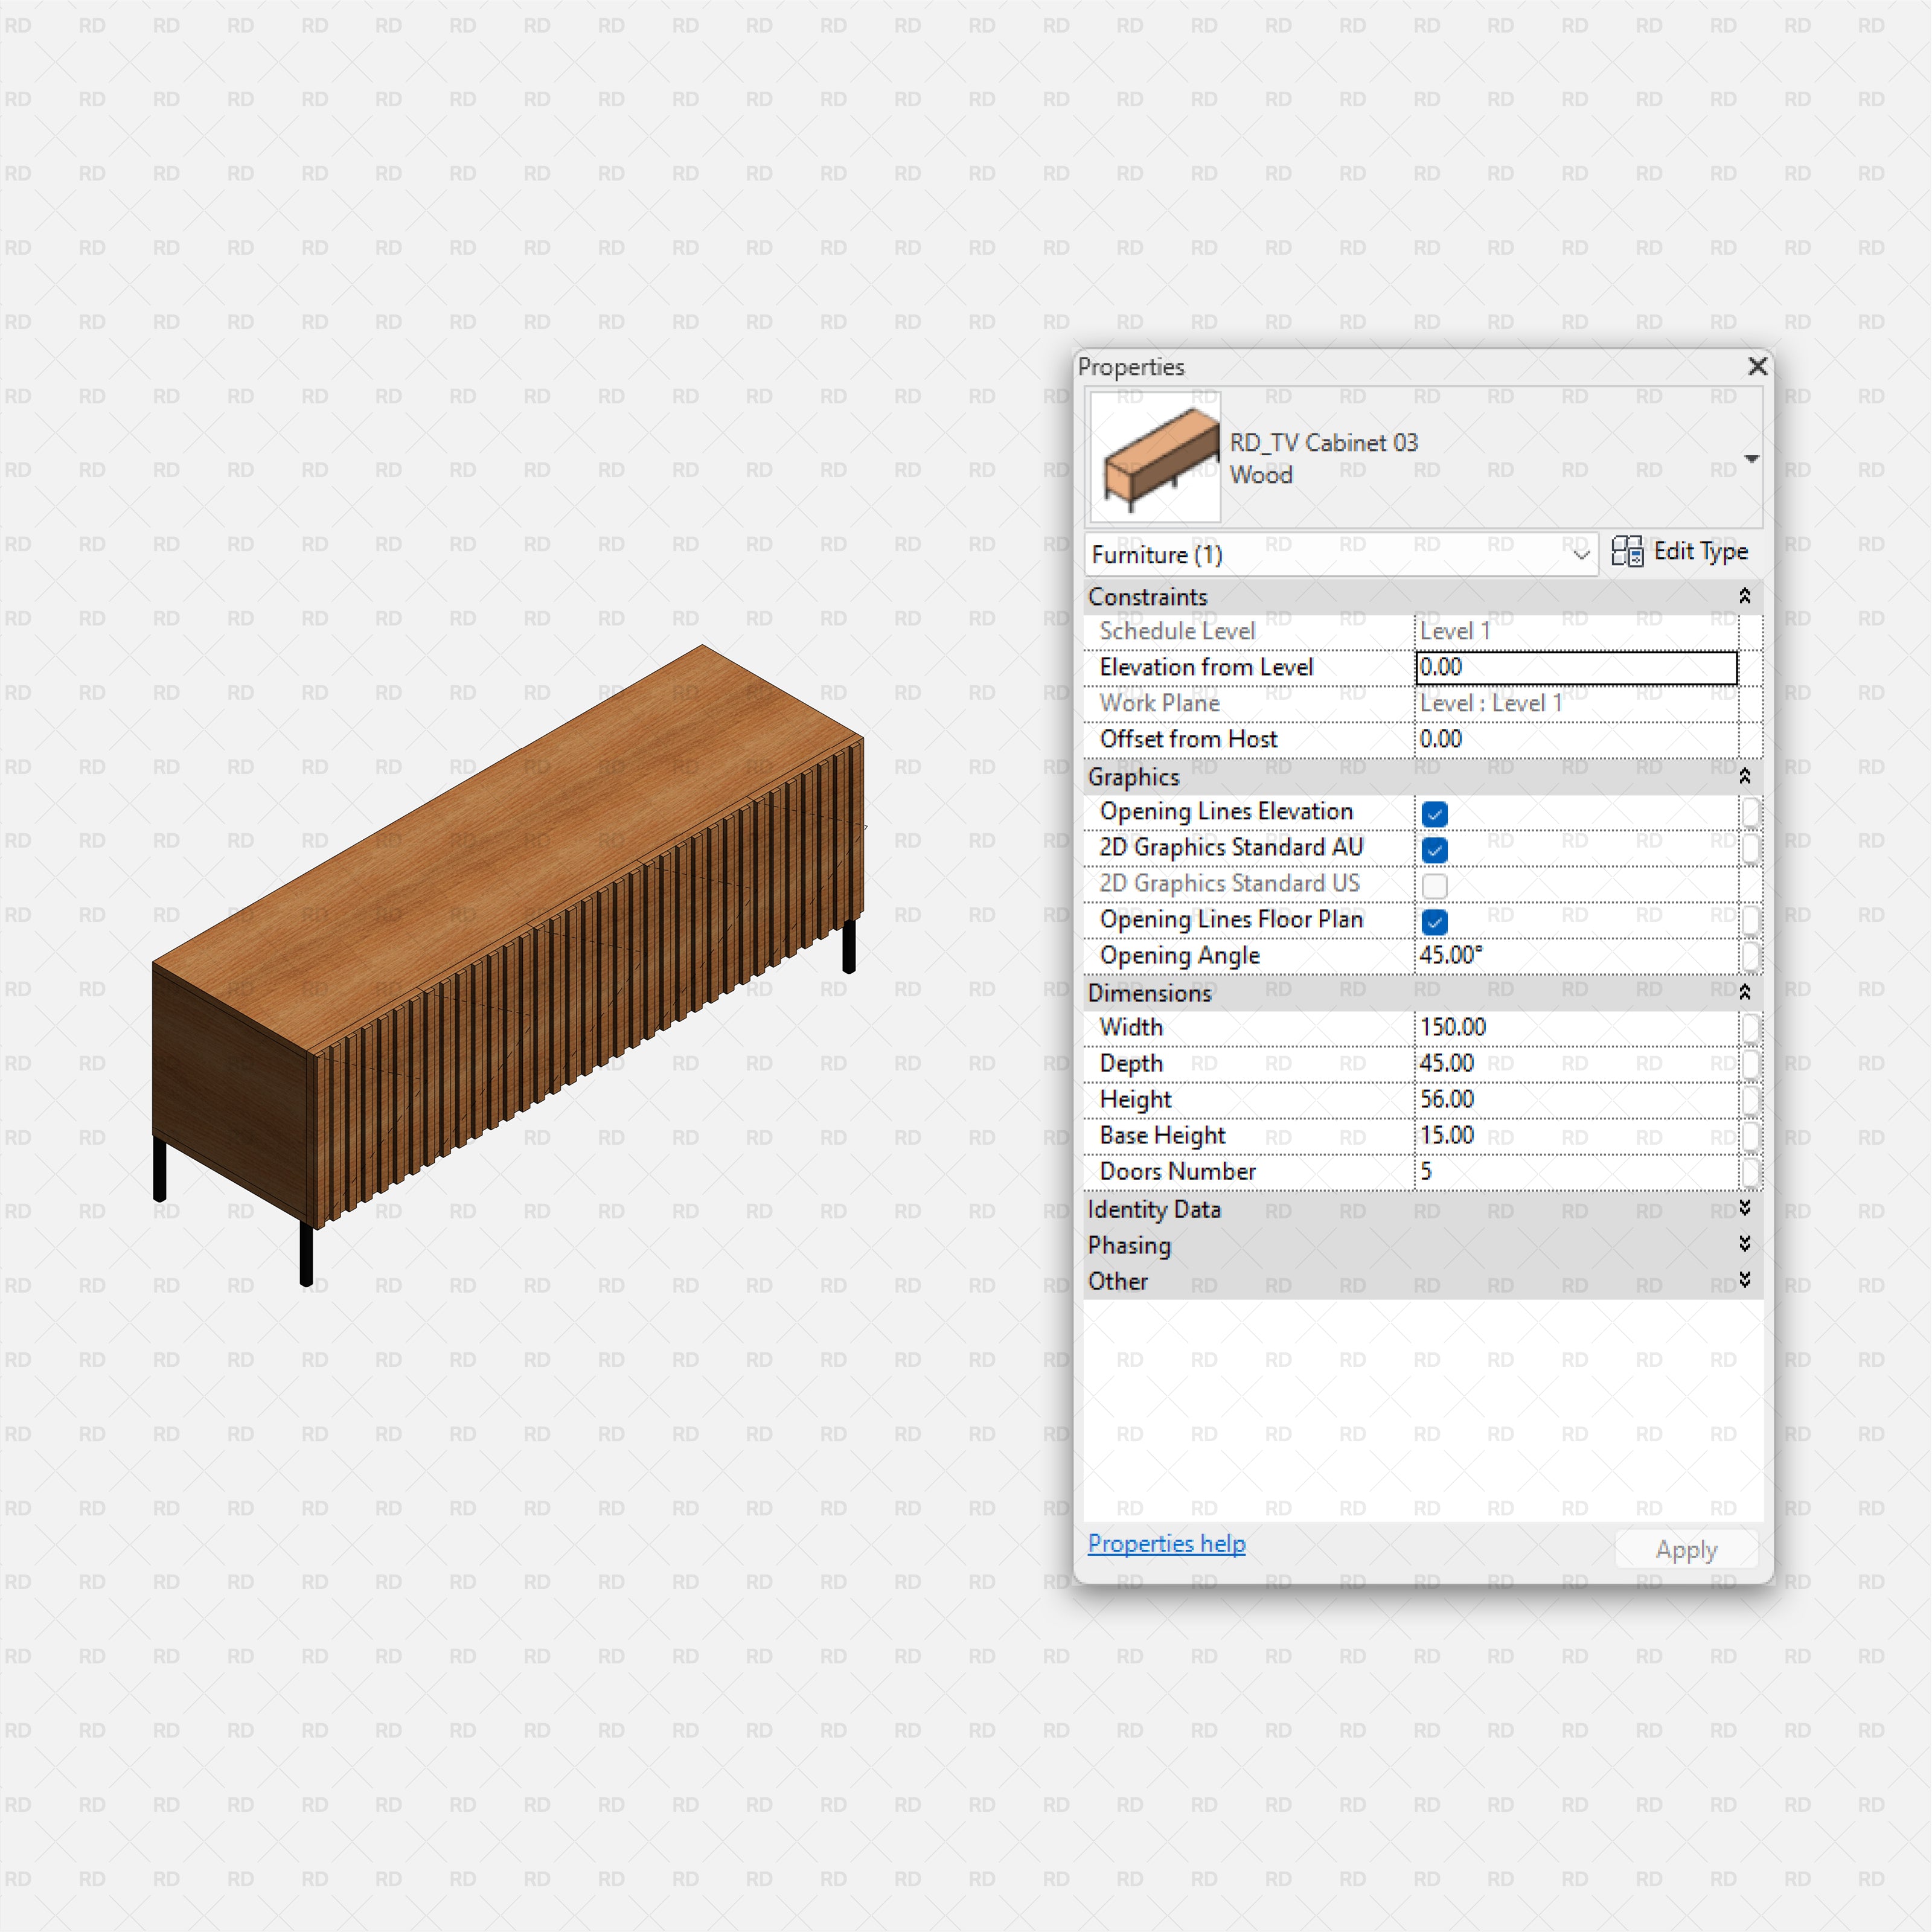Click associate parameter button beside Base Height
The height and width of the screenshot is (1932, 1932).
1751,1135
